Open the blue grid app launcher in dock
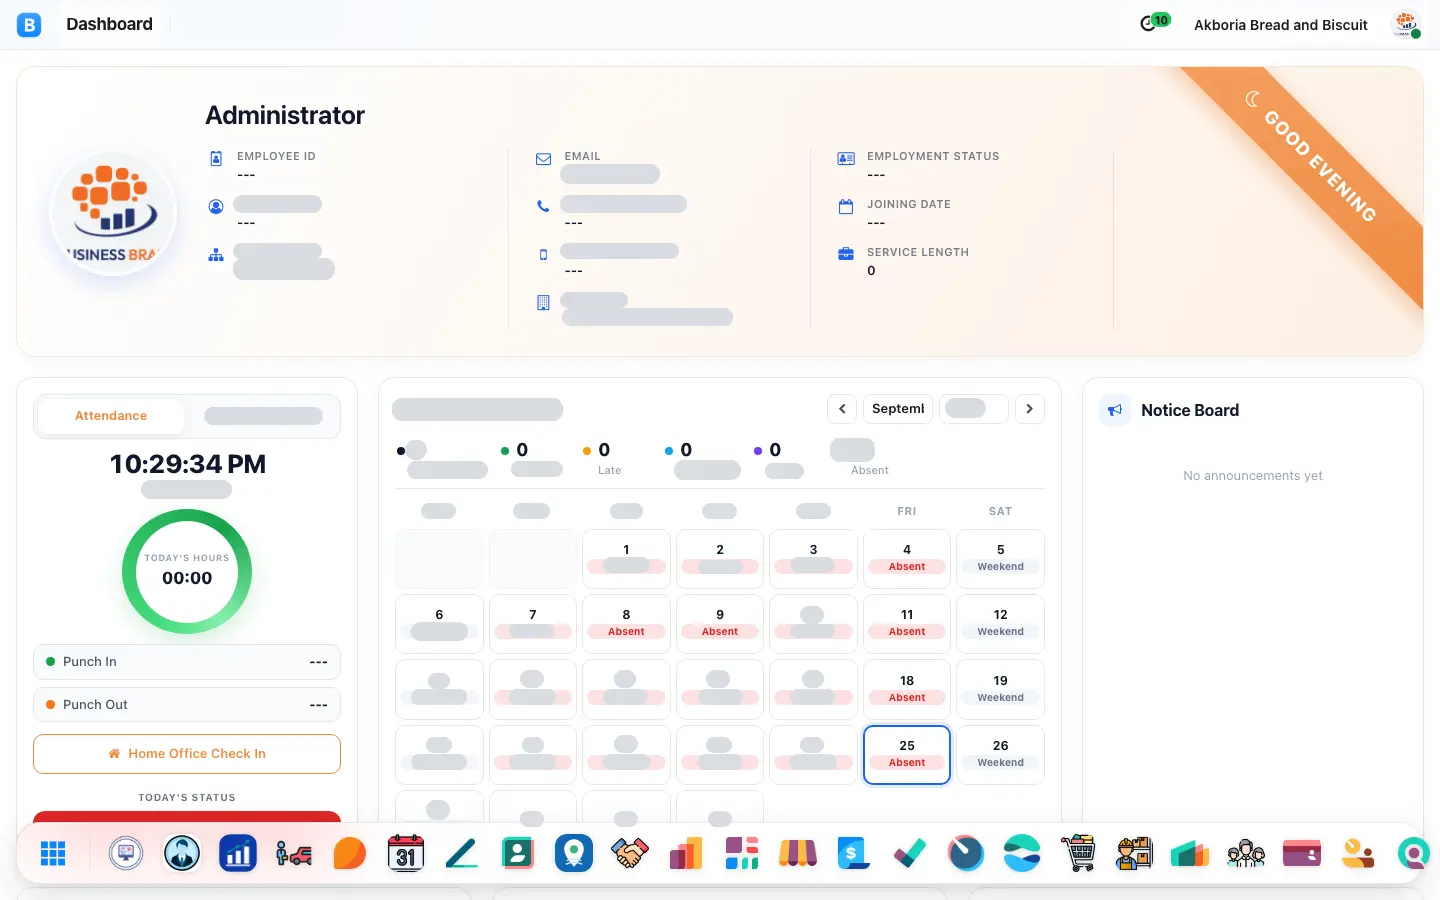Viewport: 1440px width, 900px height. [53, 853]
